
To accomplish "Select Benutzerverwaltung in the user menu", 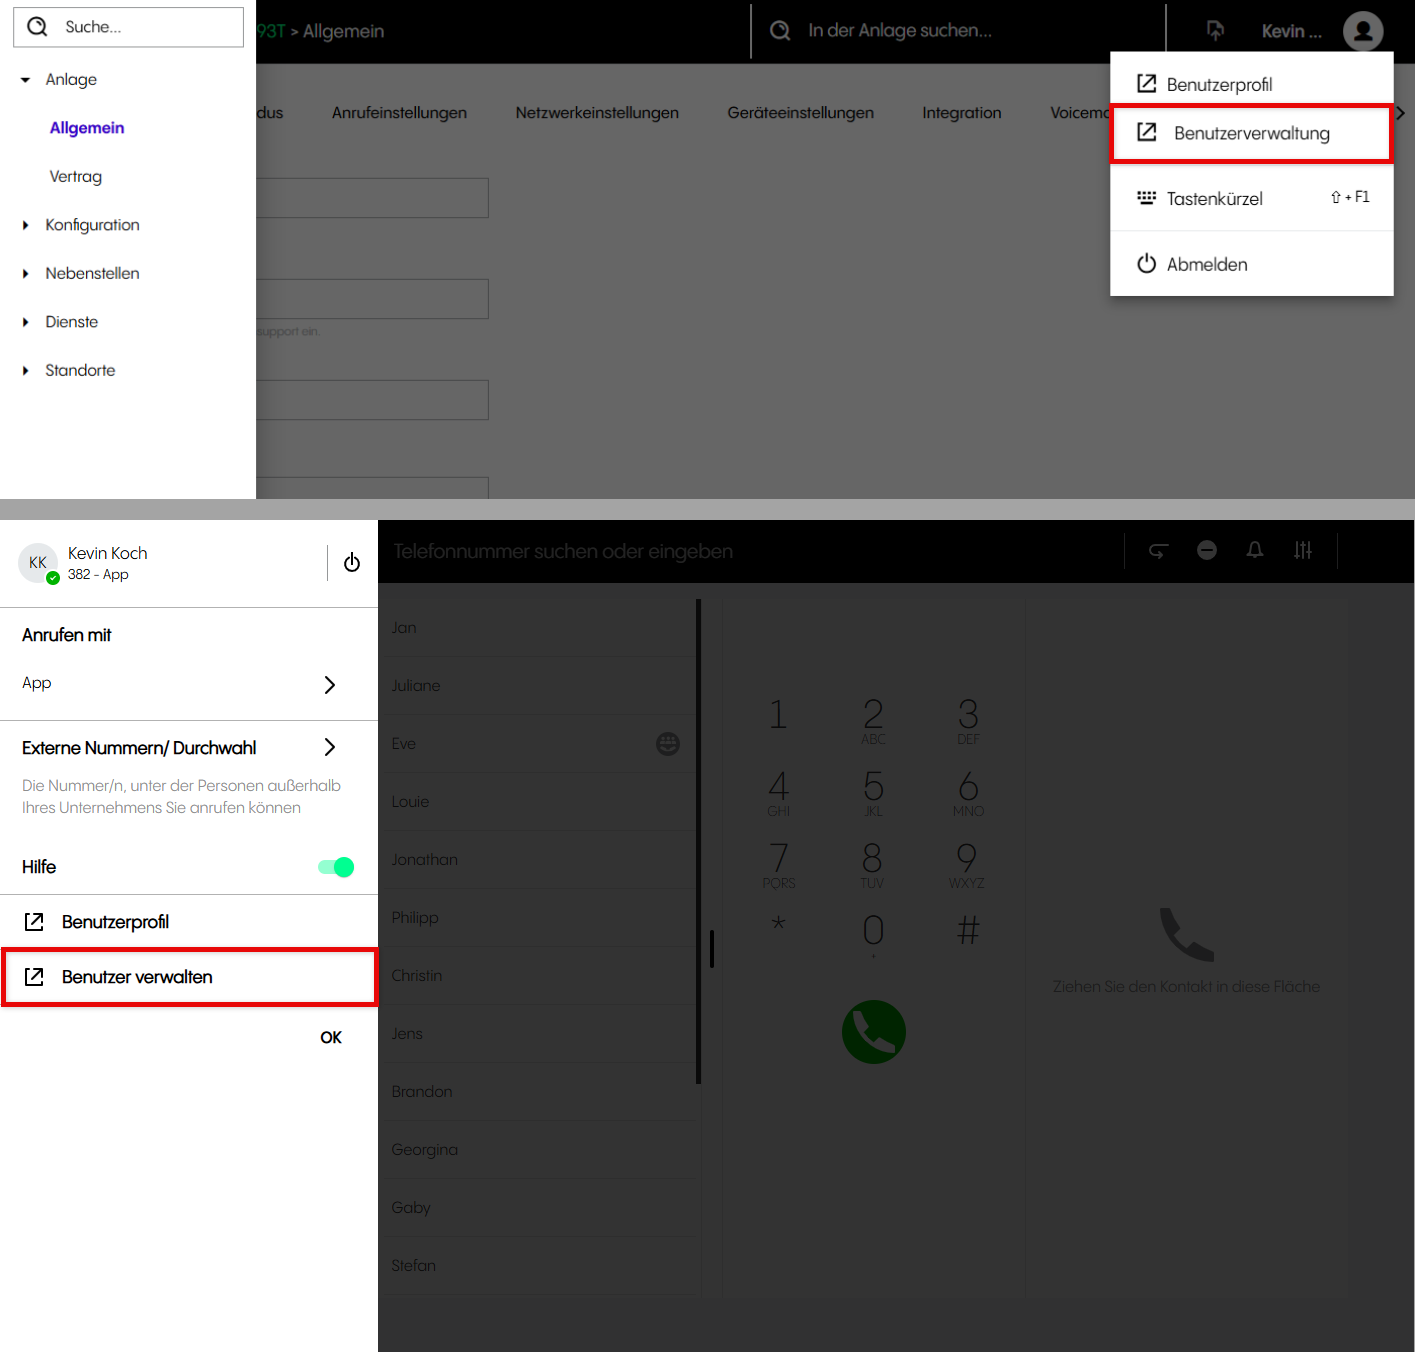I will tap(1251, 133).
